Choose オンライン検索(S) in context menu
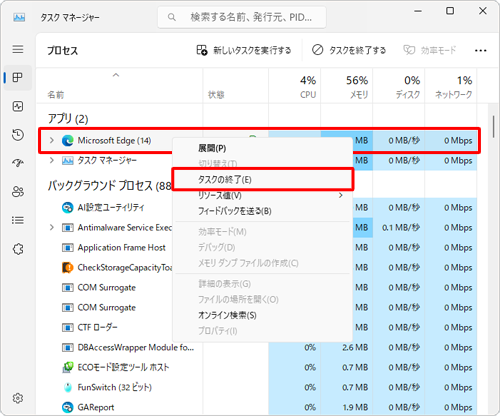The image size is (500, 416). [262, 315]
